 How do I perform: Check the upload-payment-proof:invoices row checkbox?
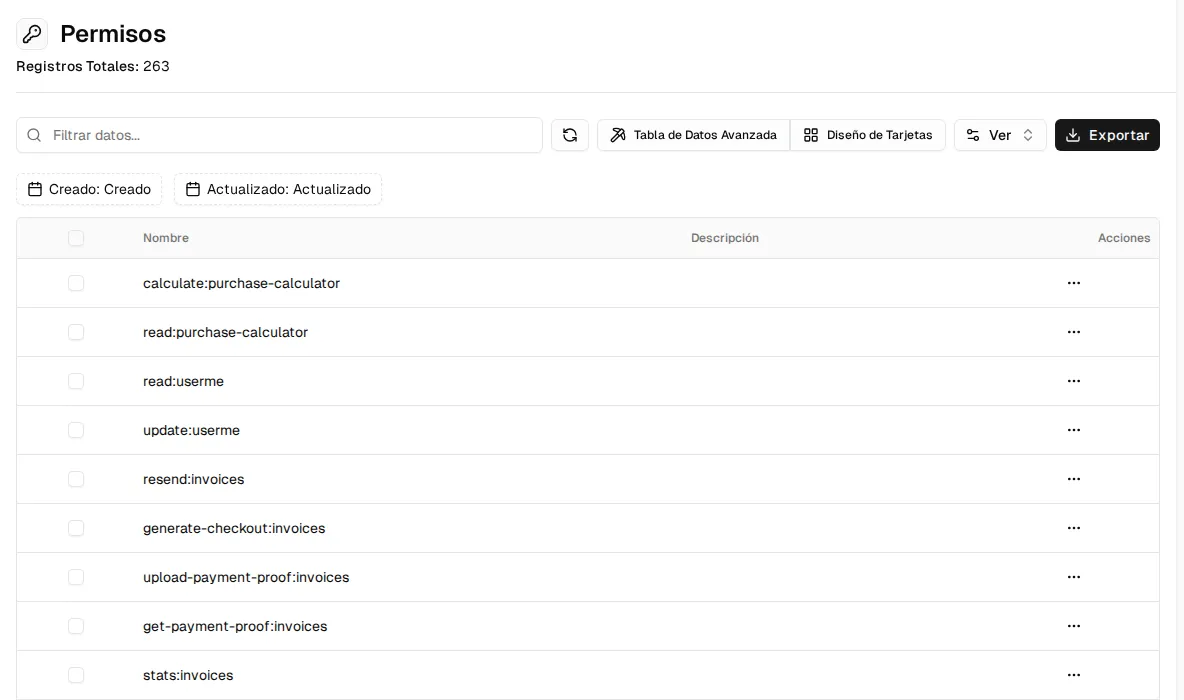point(76,577)
